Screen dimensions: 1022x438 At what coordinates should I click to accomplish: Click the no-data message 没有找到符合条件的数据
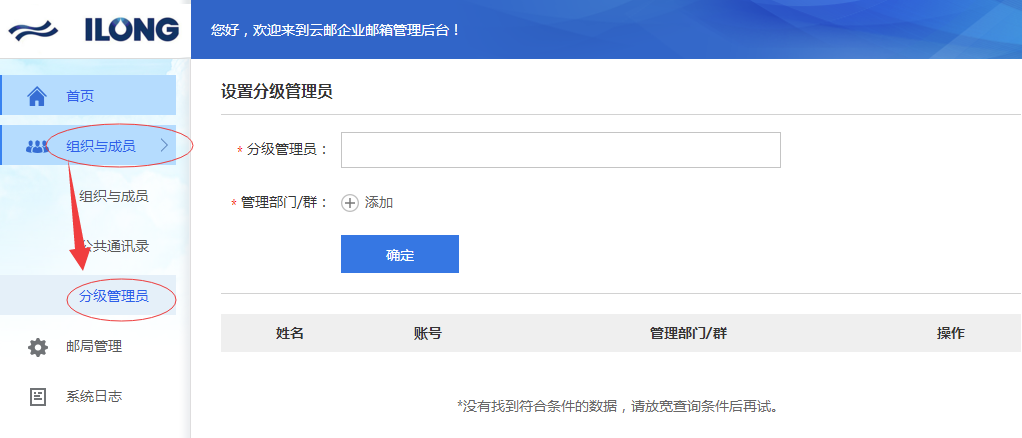point(618,407)
